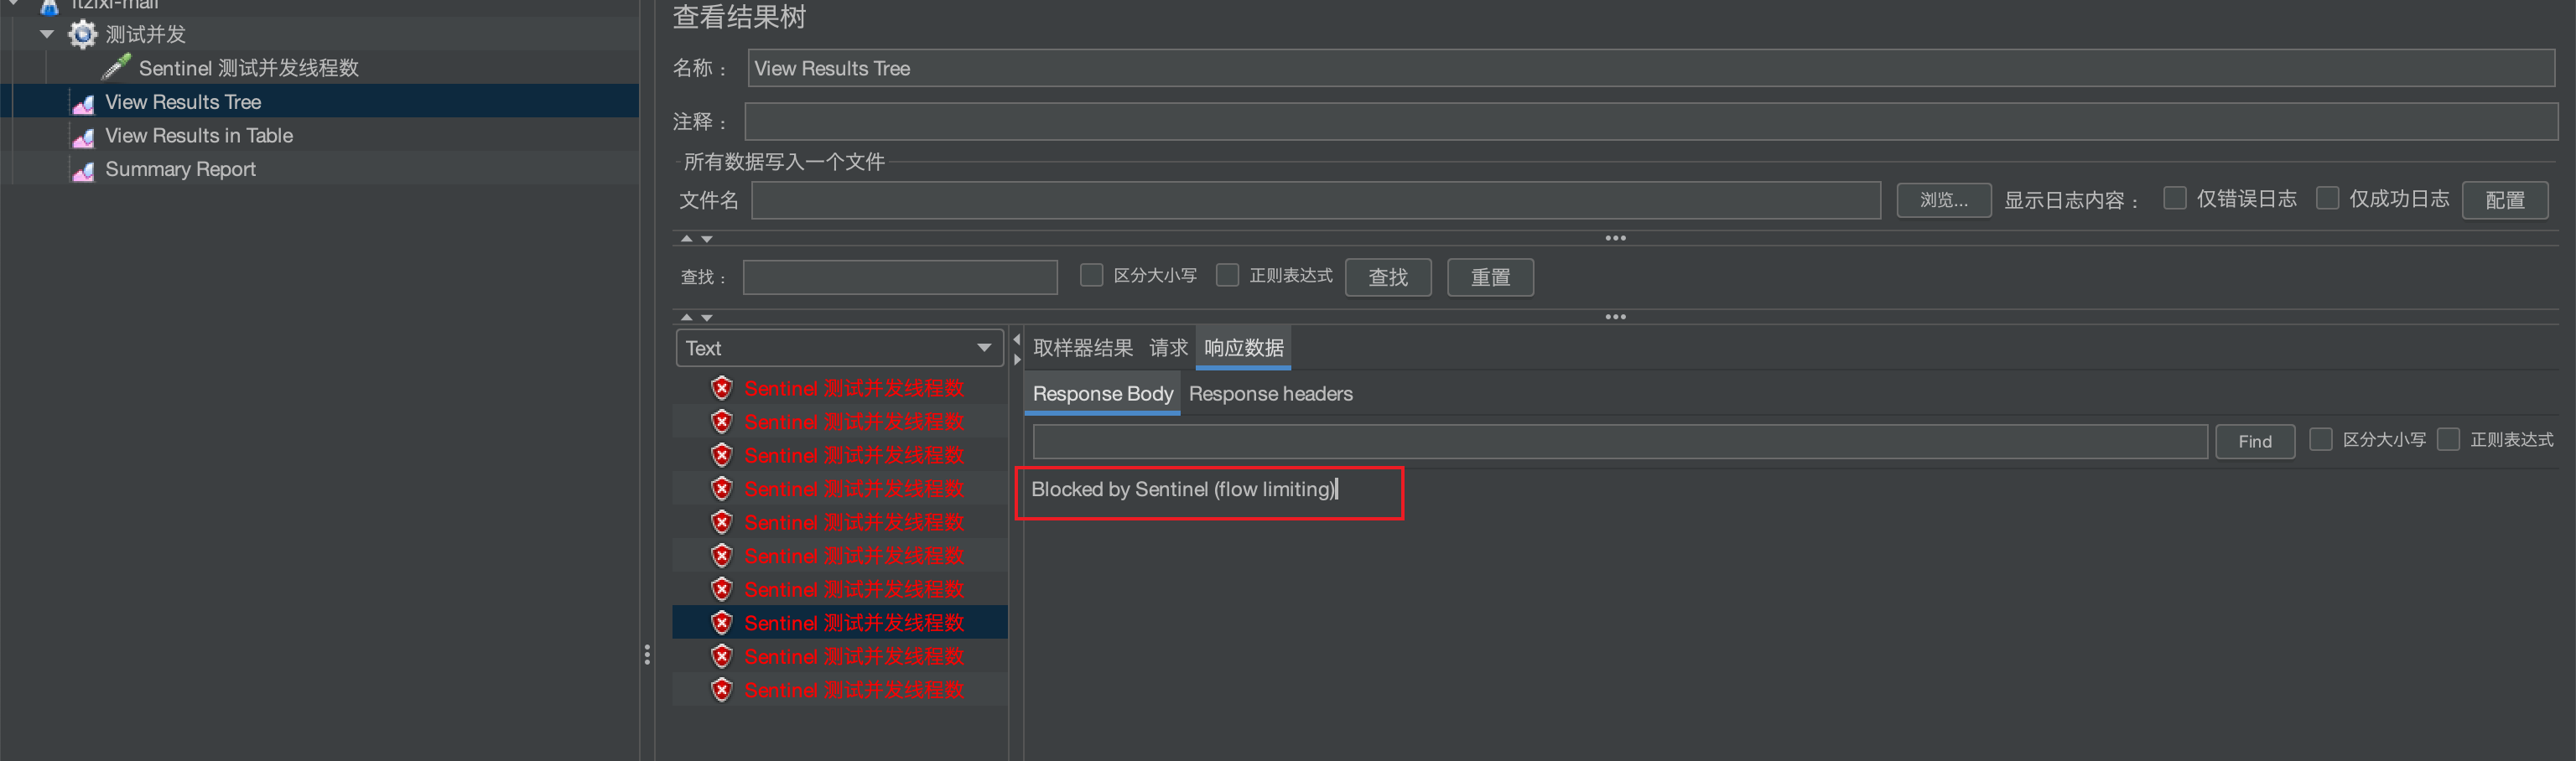Click the 文件名 filename field
Image resolution: width=2576 pixels, height=761 pixels.
1316,200
